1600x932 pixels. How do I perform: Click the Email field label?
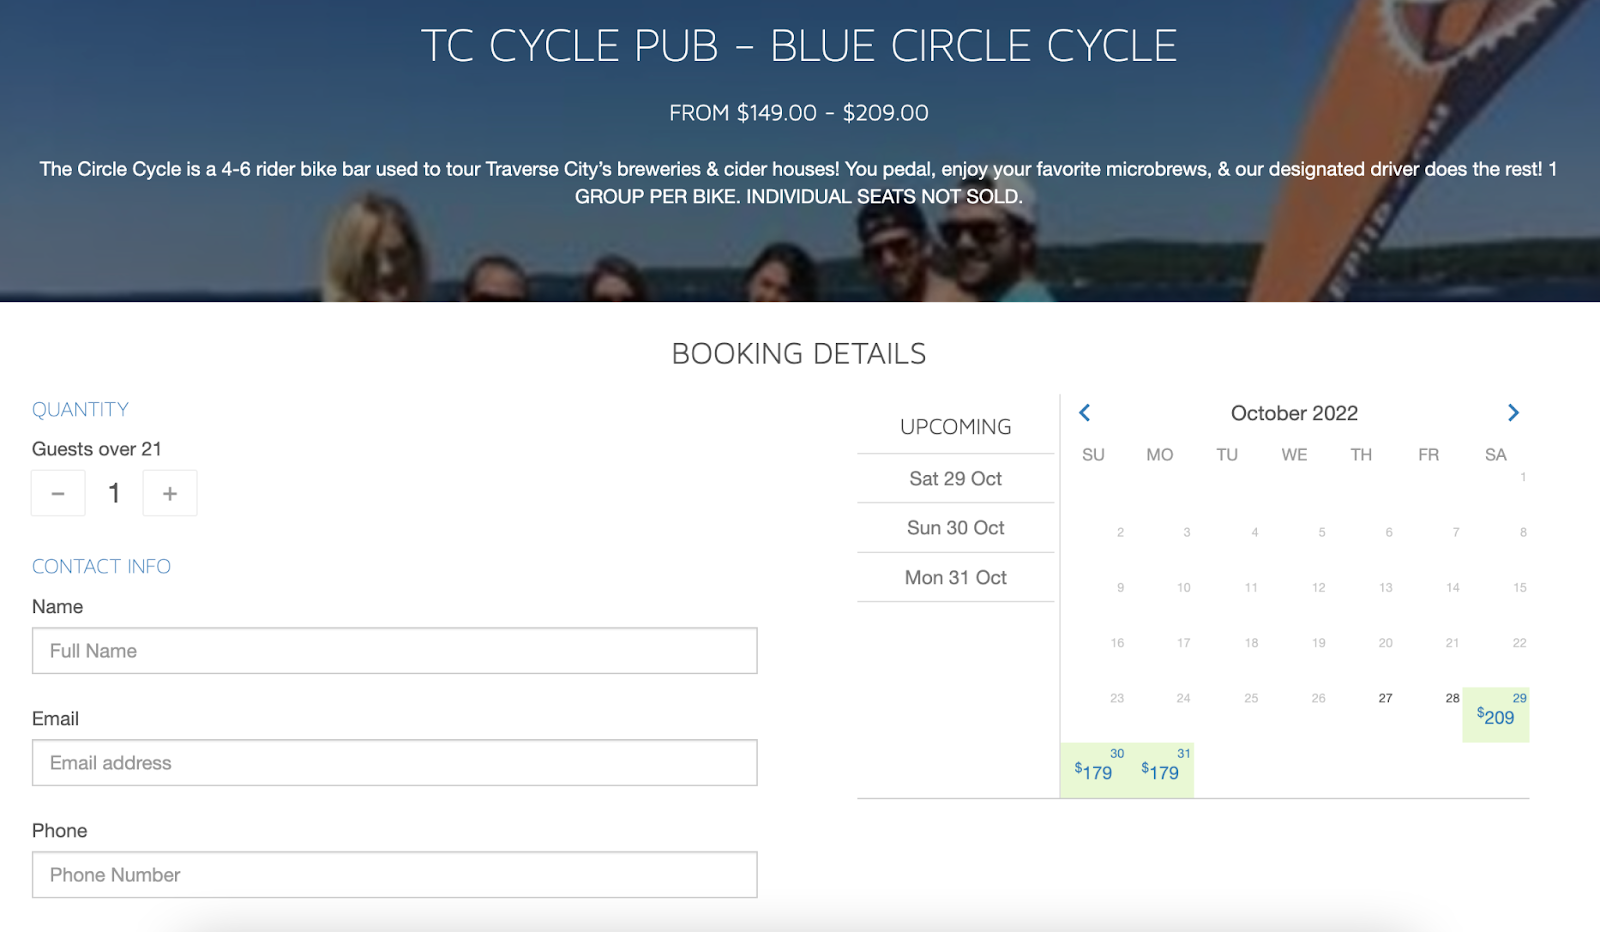click(55, 719)
